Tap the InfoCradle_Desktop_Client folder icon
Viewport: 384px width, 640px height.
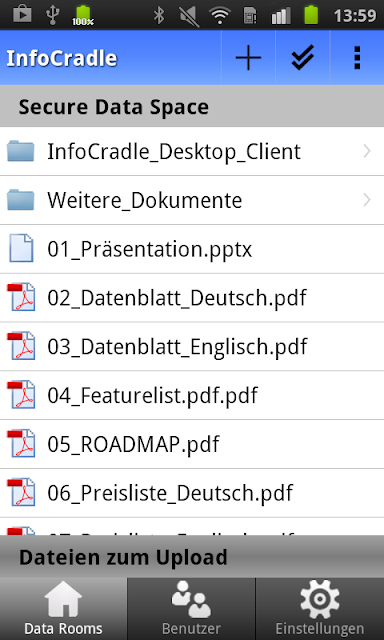pyautogui.click(x=21, y=151)
